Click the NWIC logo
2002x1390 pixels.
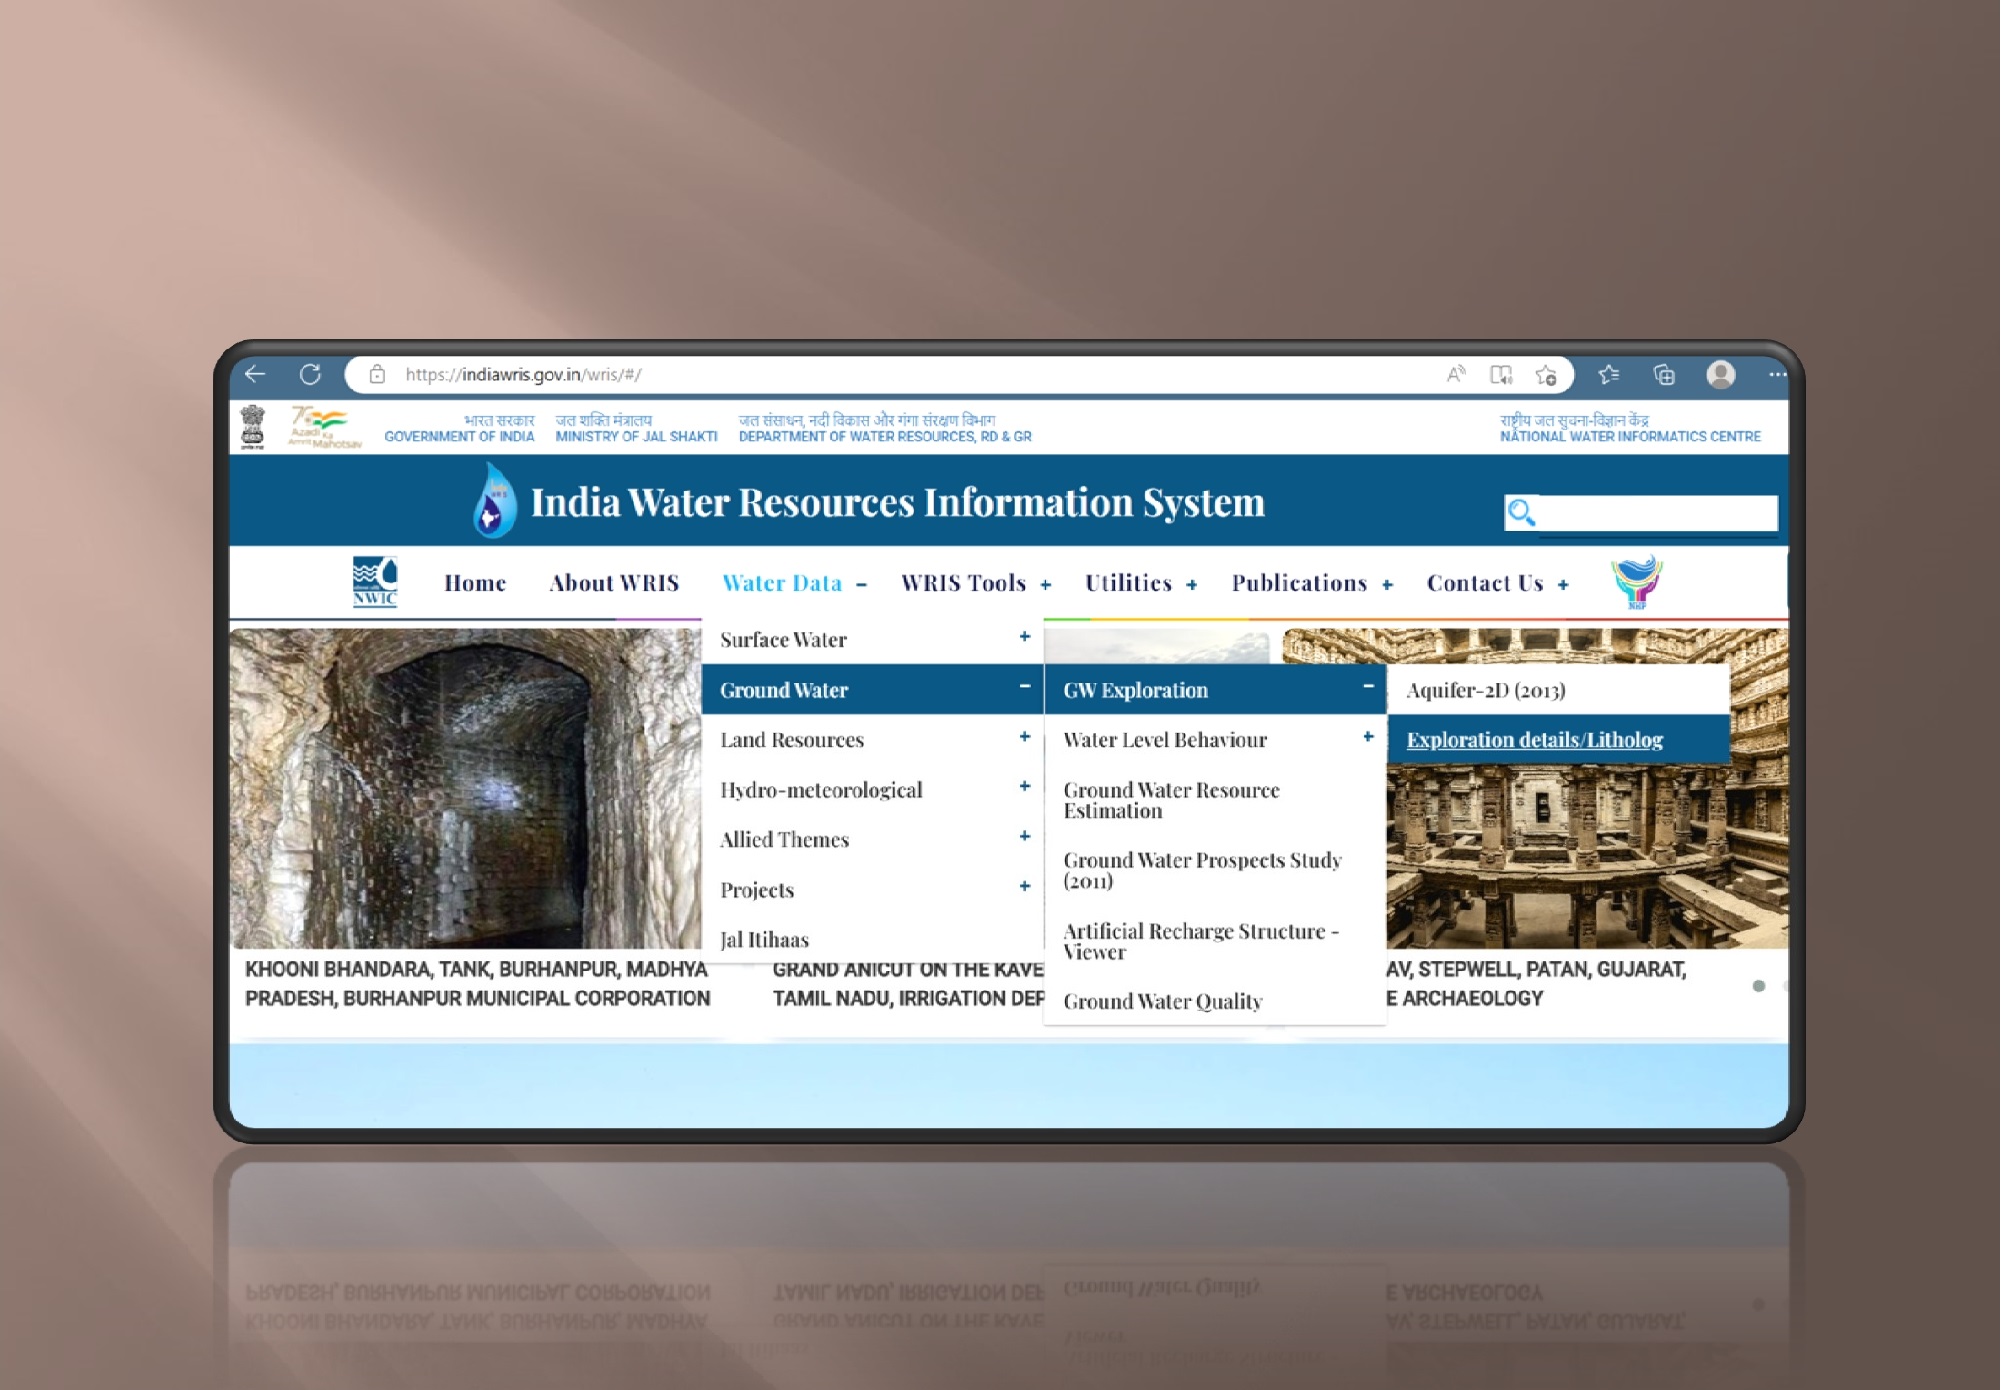click(375, 582)
